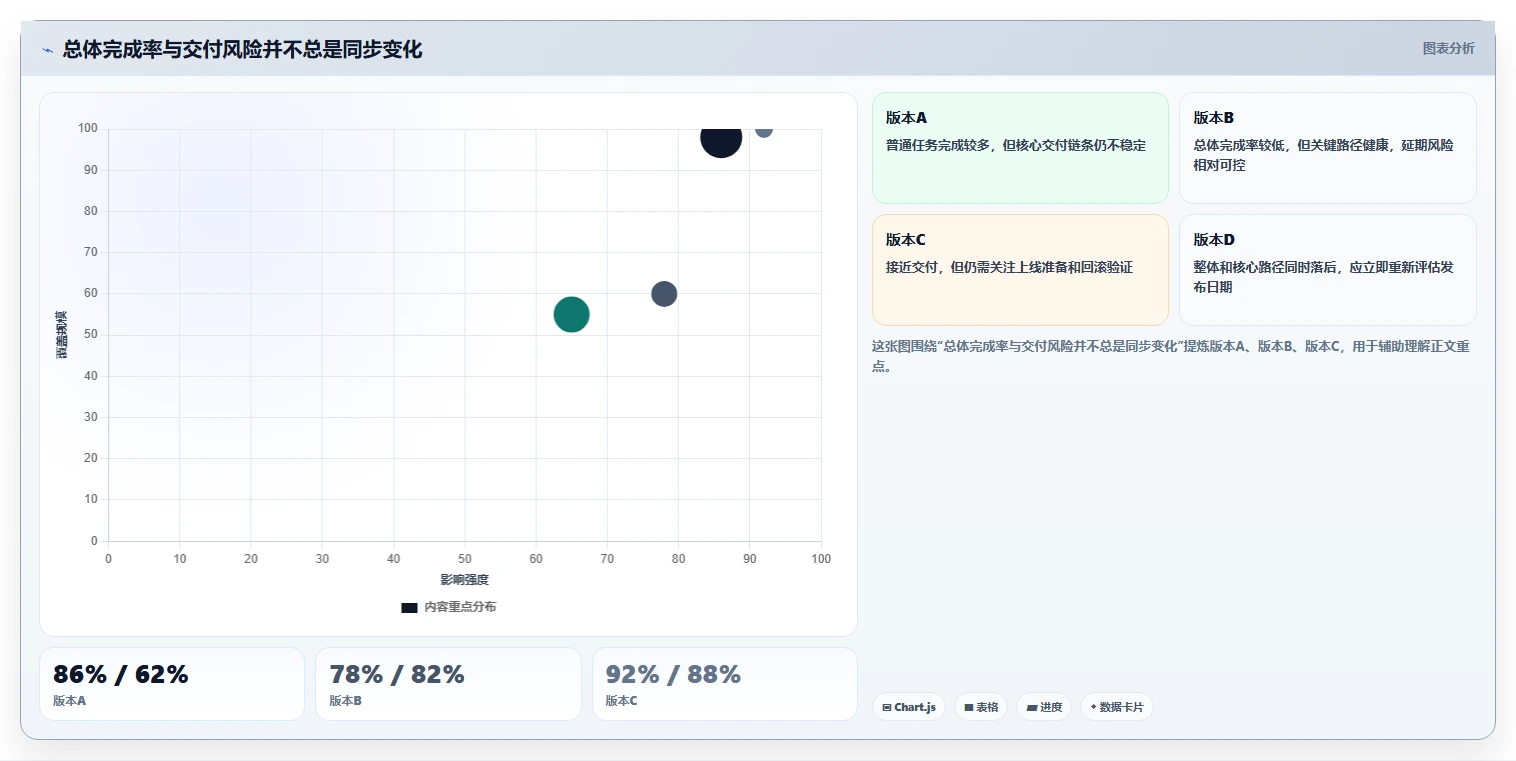
Task: Click the 数据卡片 tag pill
Action: tap(1117, 707)
